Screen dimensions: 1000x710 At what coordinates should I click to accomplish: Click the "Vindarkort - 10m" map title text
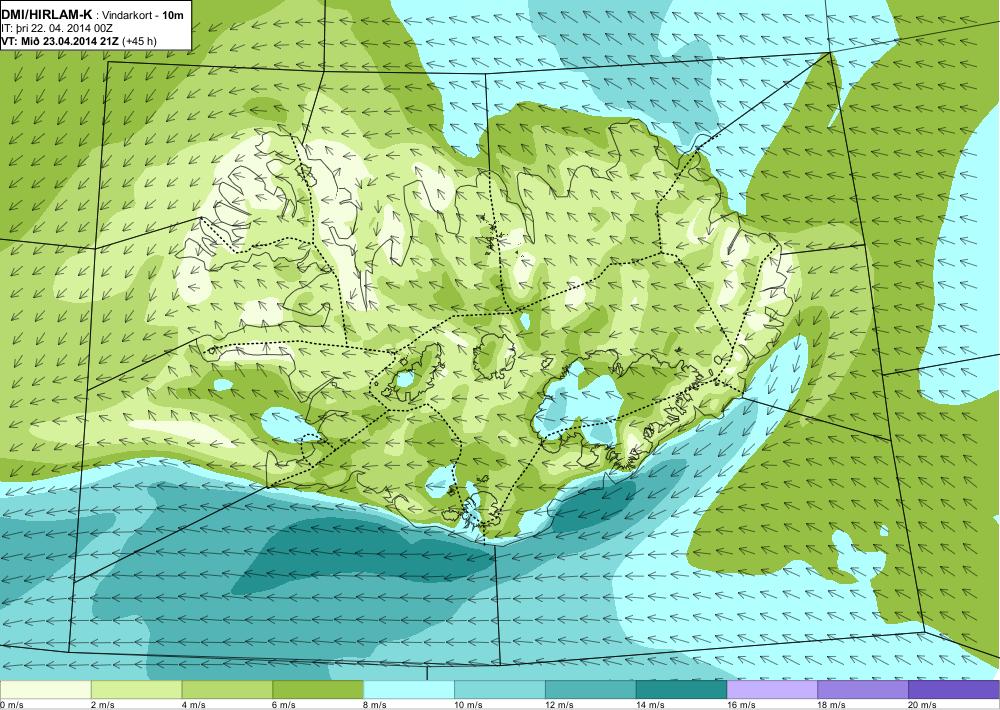[143, 15]
